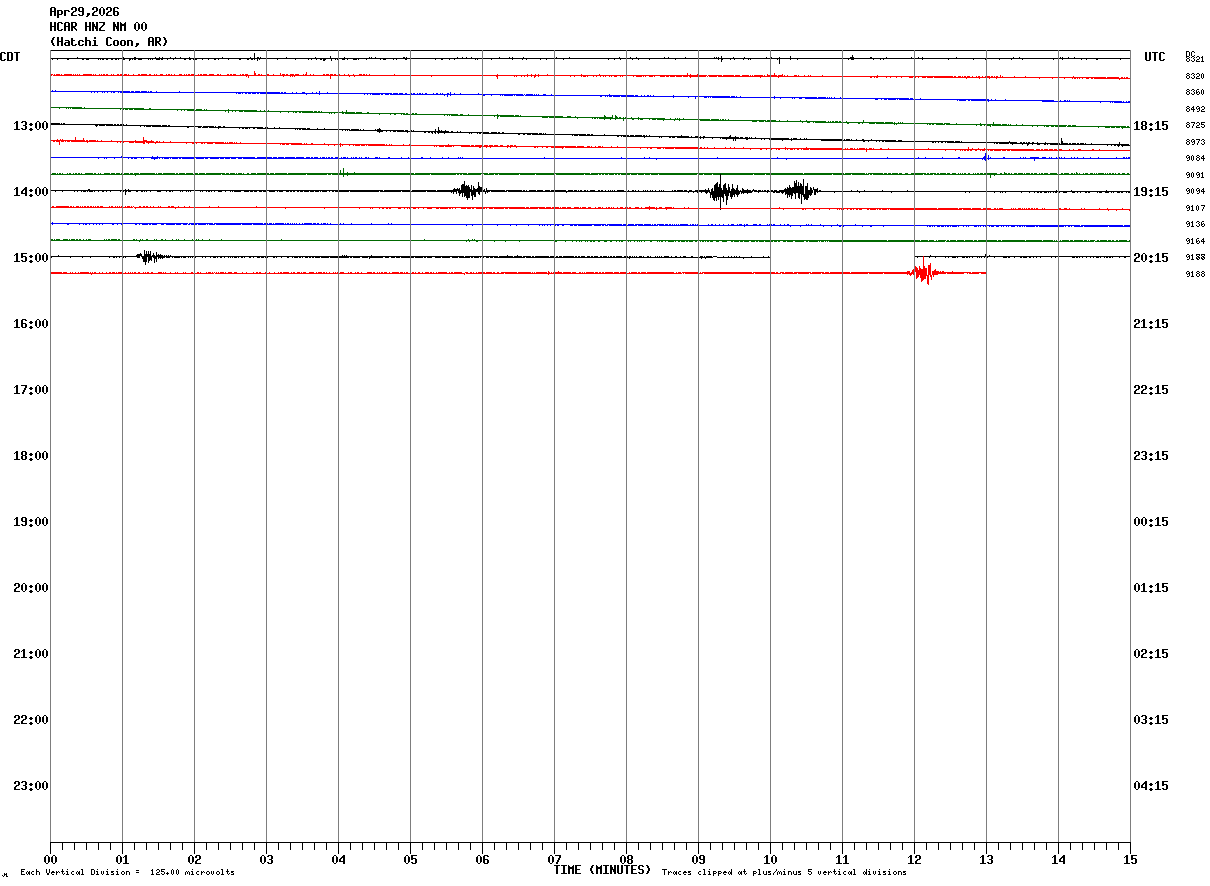Click the 20:15 UTC time label
Screen dimensions: 1210x886
1151,257
